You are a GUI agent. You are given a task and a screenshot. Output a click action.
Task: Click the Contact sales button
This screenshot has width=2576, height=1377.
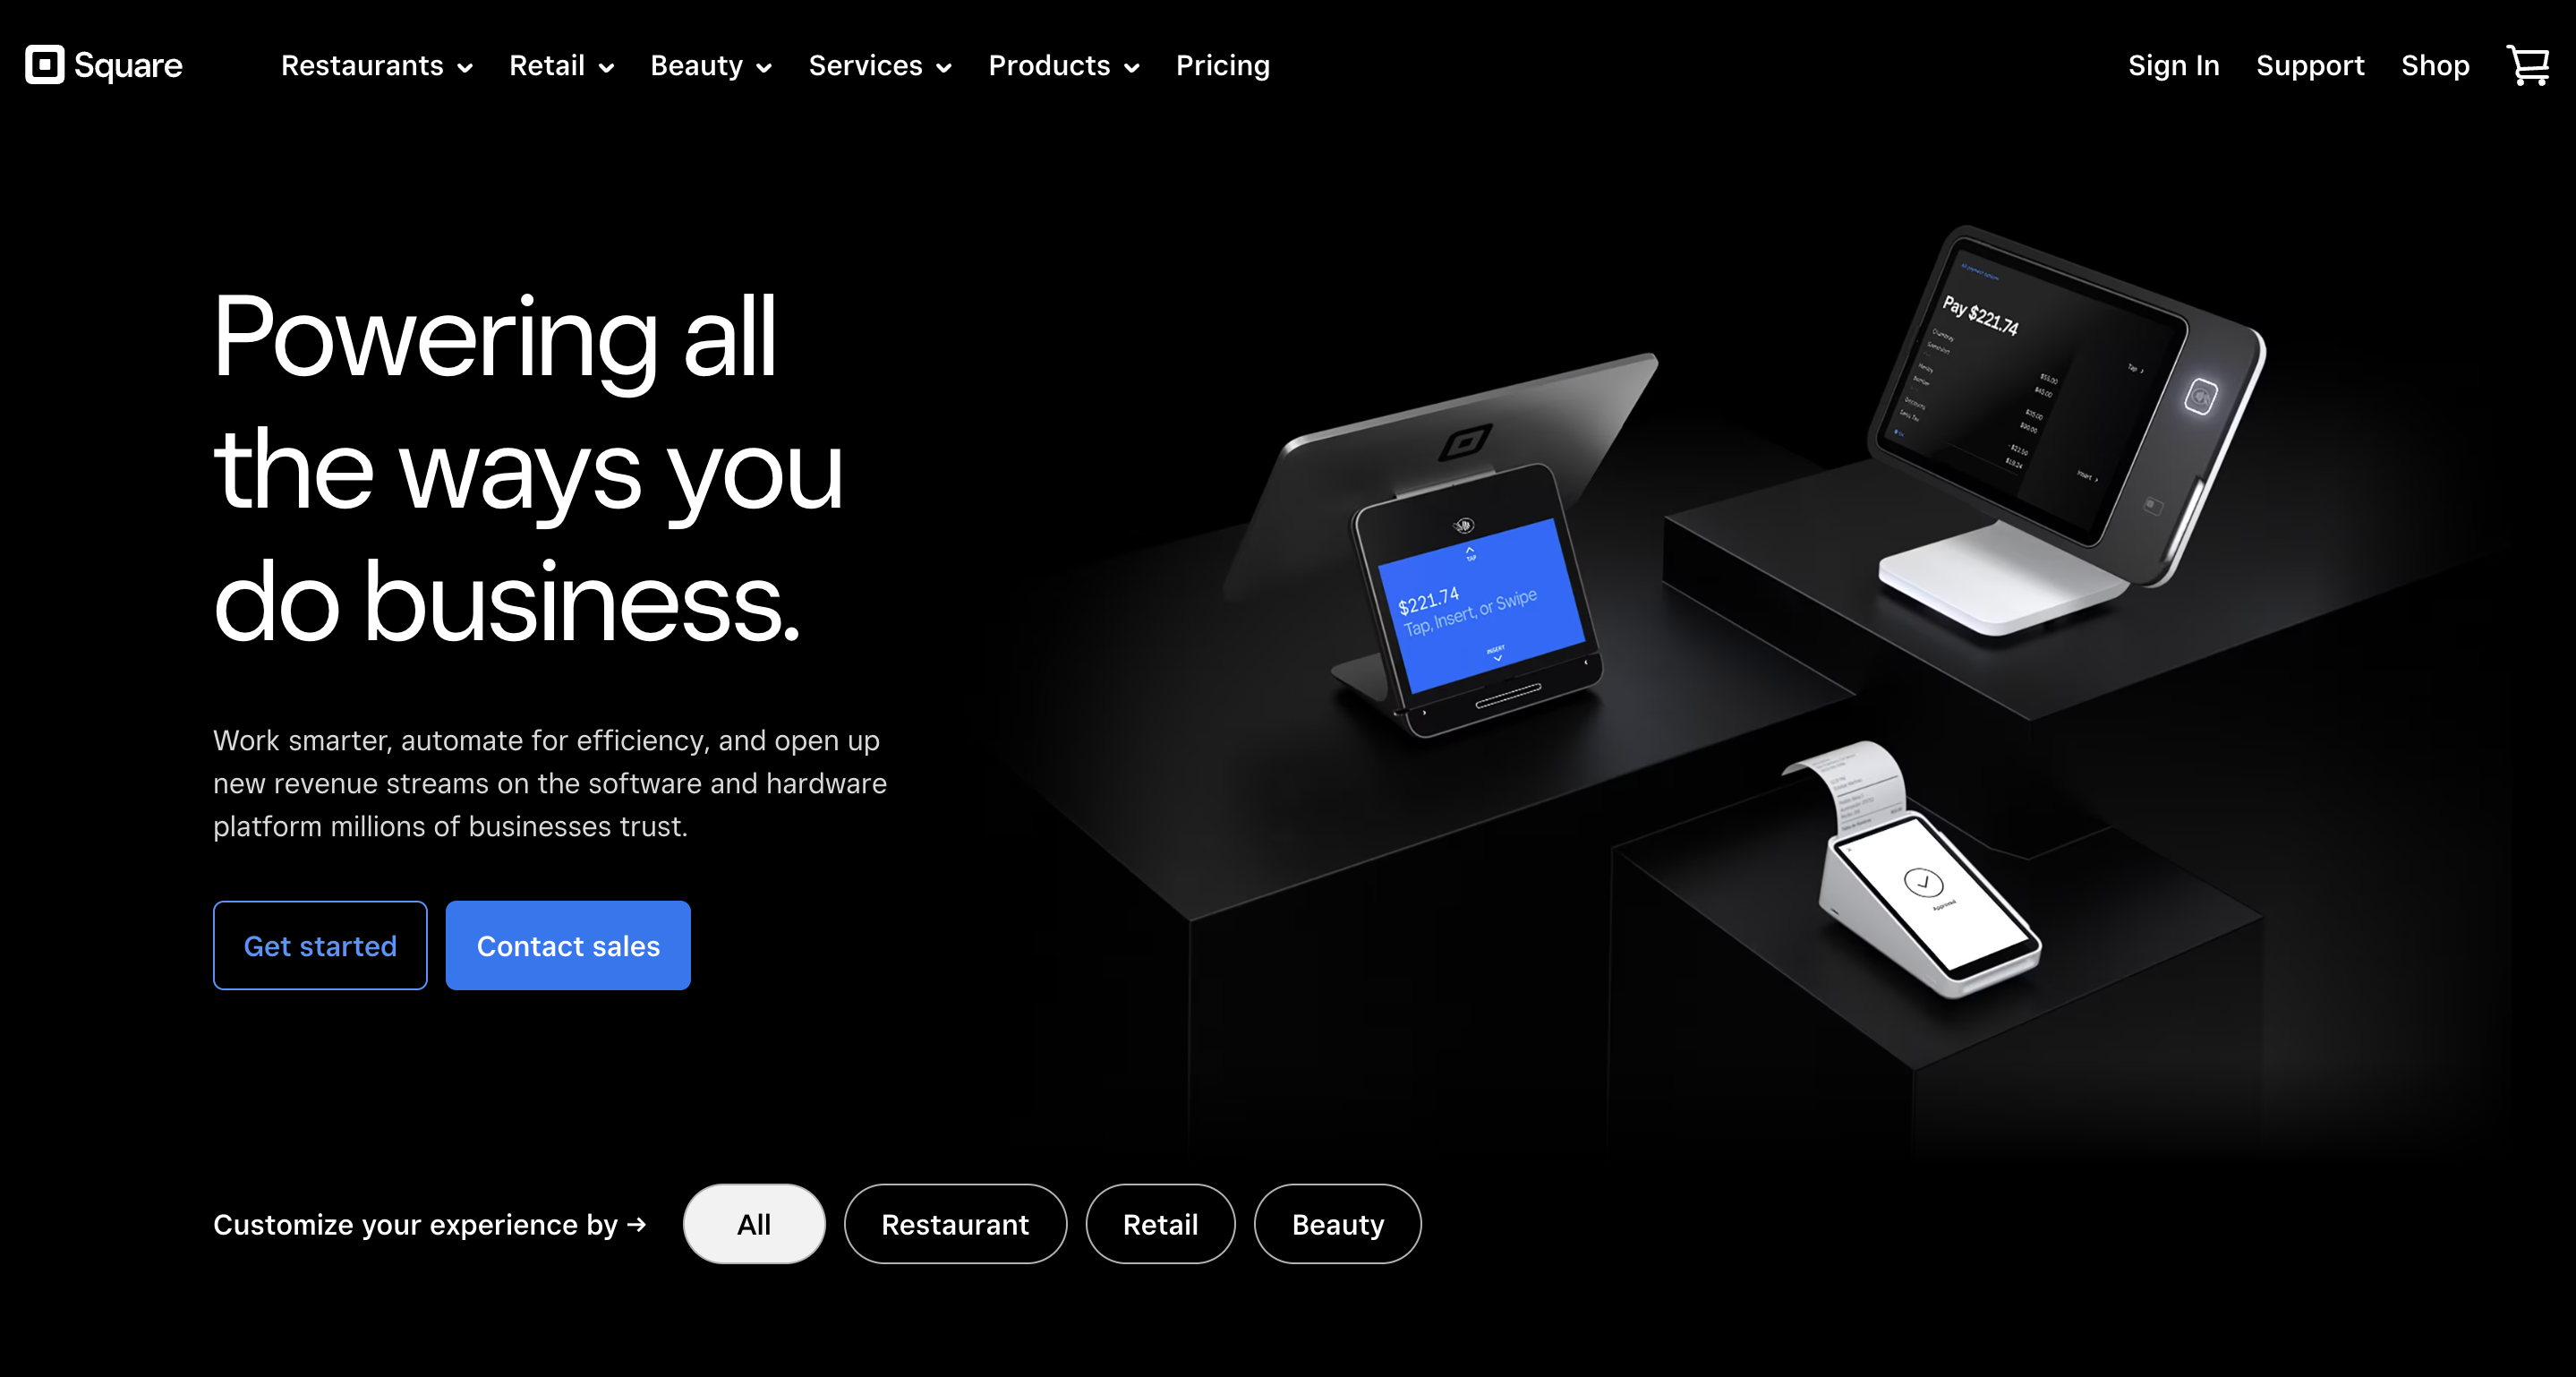567,945
